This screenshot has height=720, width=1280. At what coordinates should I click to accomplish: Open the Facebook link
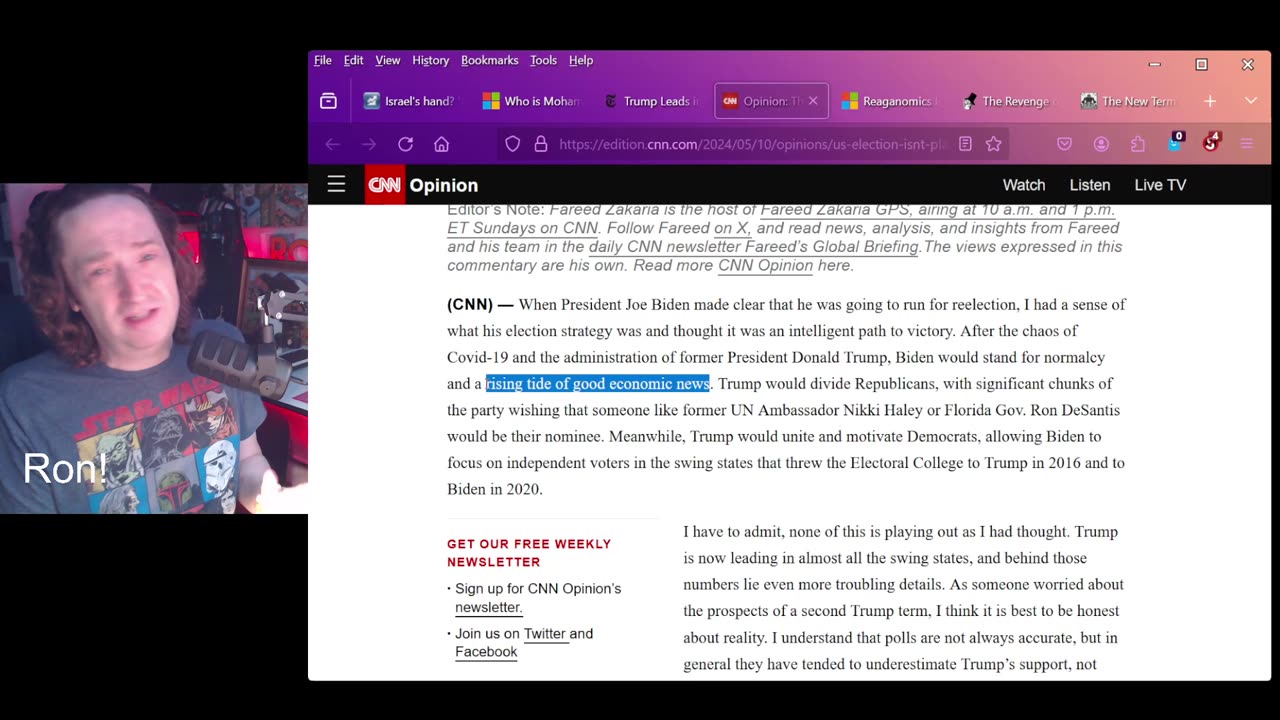(486, 652)
